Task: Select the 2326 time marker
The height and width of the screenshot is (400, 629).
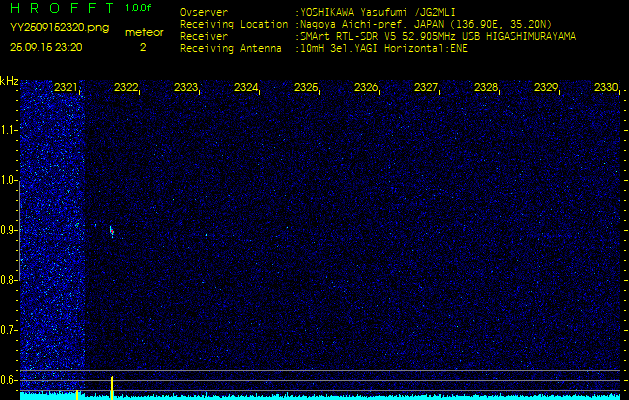Action: pyautogui.click(x=366, y=88)
